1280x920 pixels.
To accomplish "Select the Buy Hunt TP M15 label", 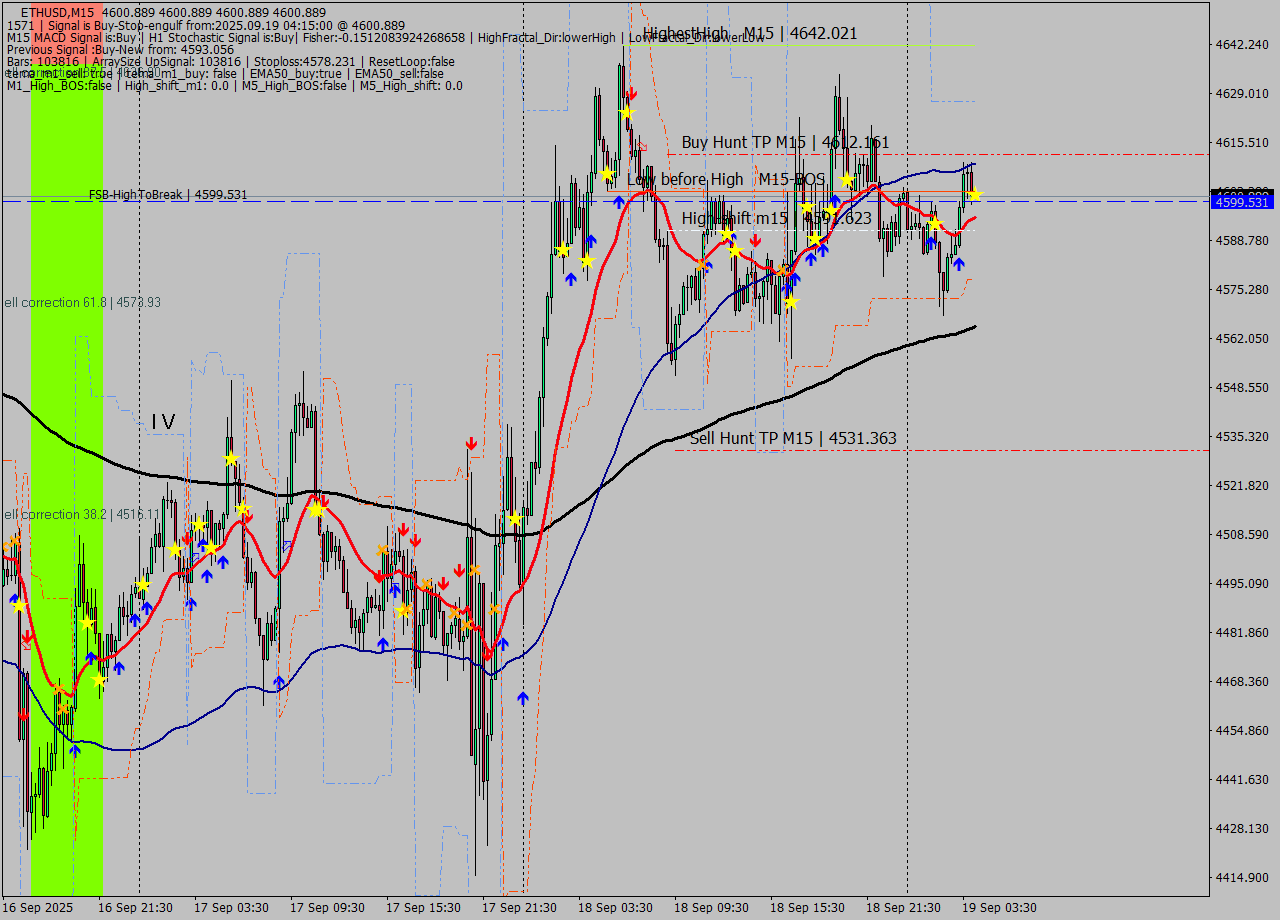I will pyautogui.click(x=785, y=143).
